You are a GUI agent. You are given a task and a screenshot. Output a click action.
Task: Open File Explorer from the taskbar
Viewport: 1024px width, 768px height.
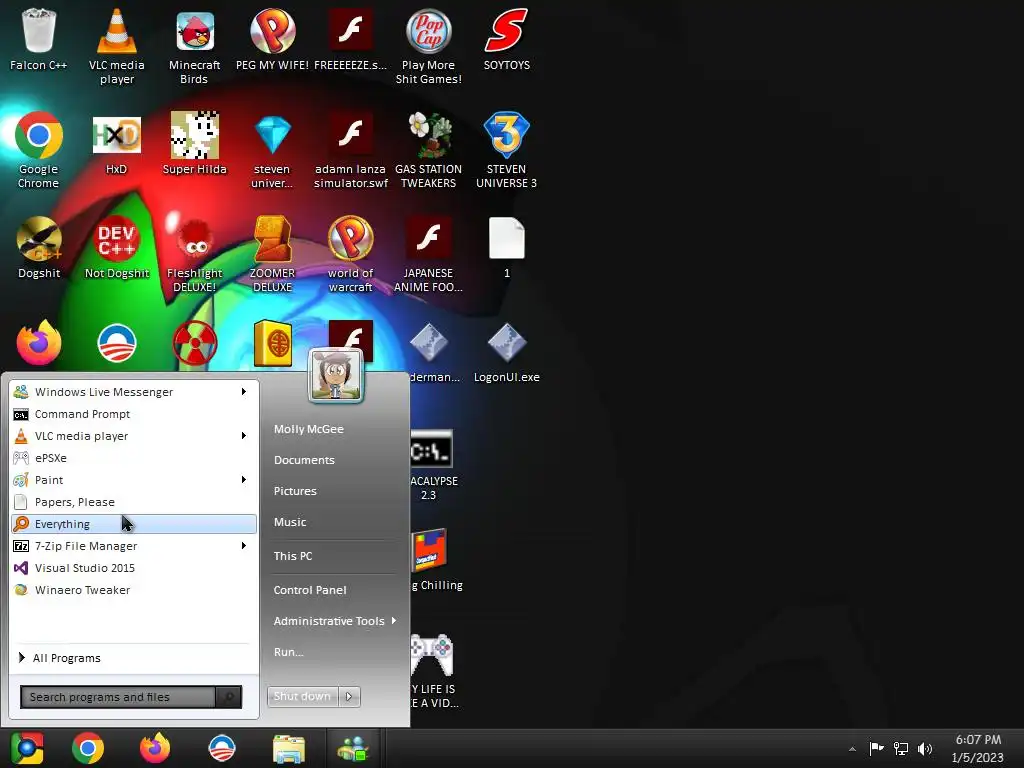point(289,748)
